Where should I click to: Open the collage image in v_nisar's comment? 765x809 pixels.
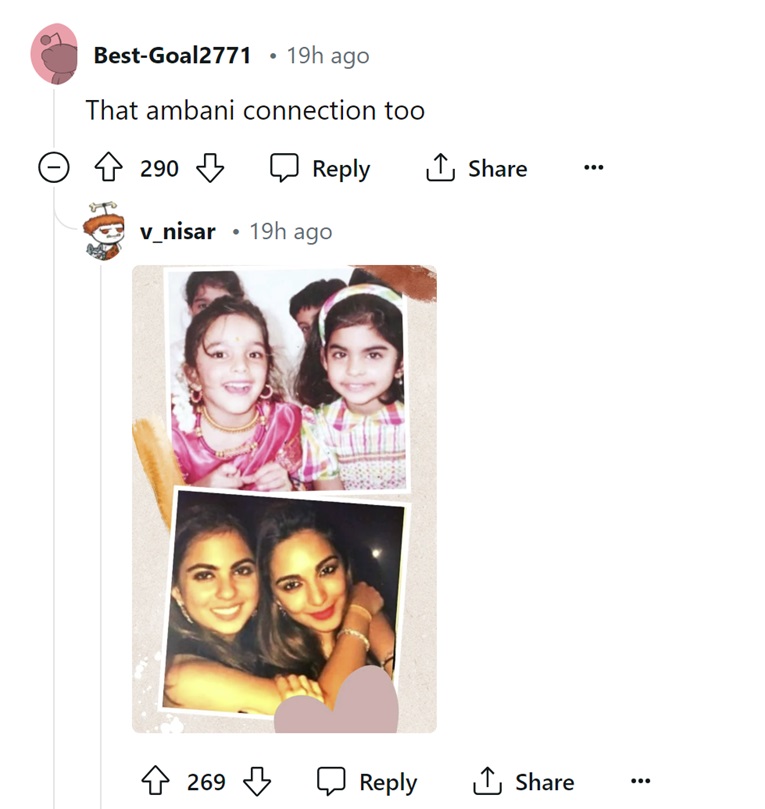pos(284,498)
